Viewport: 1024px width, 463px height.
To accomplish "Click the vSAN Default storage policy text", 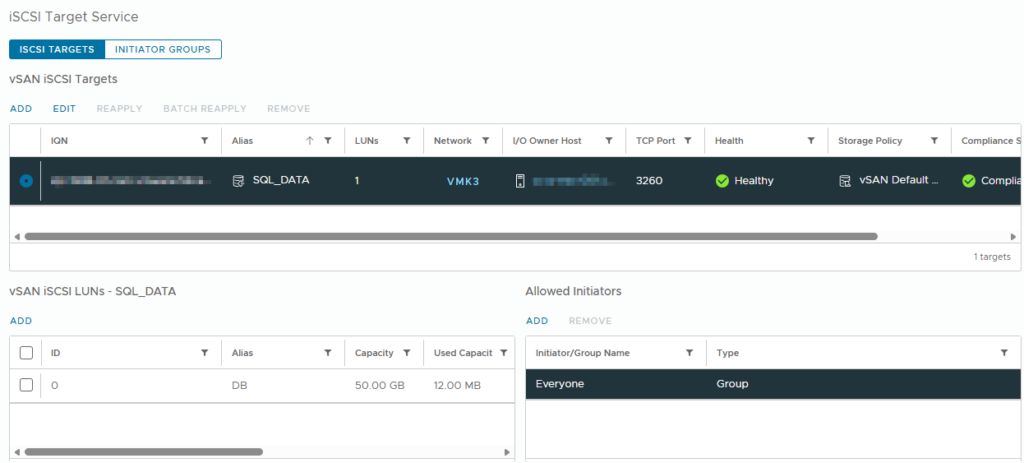I will (x=899, y=181).
